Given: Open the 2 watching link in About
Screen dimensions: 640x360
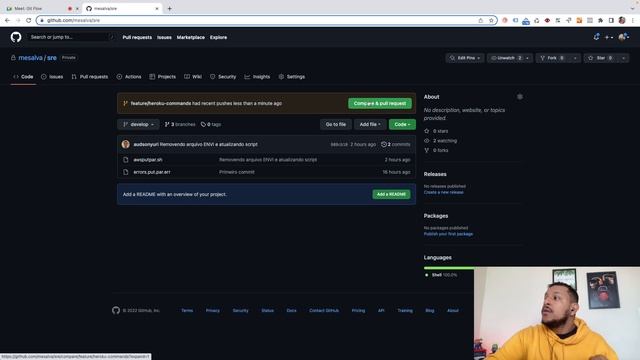Looking at the screenshot, I should [x=441, y=140].
